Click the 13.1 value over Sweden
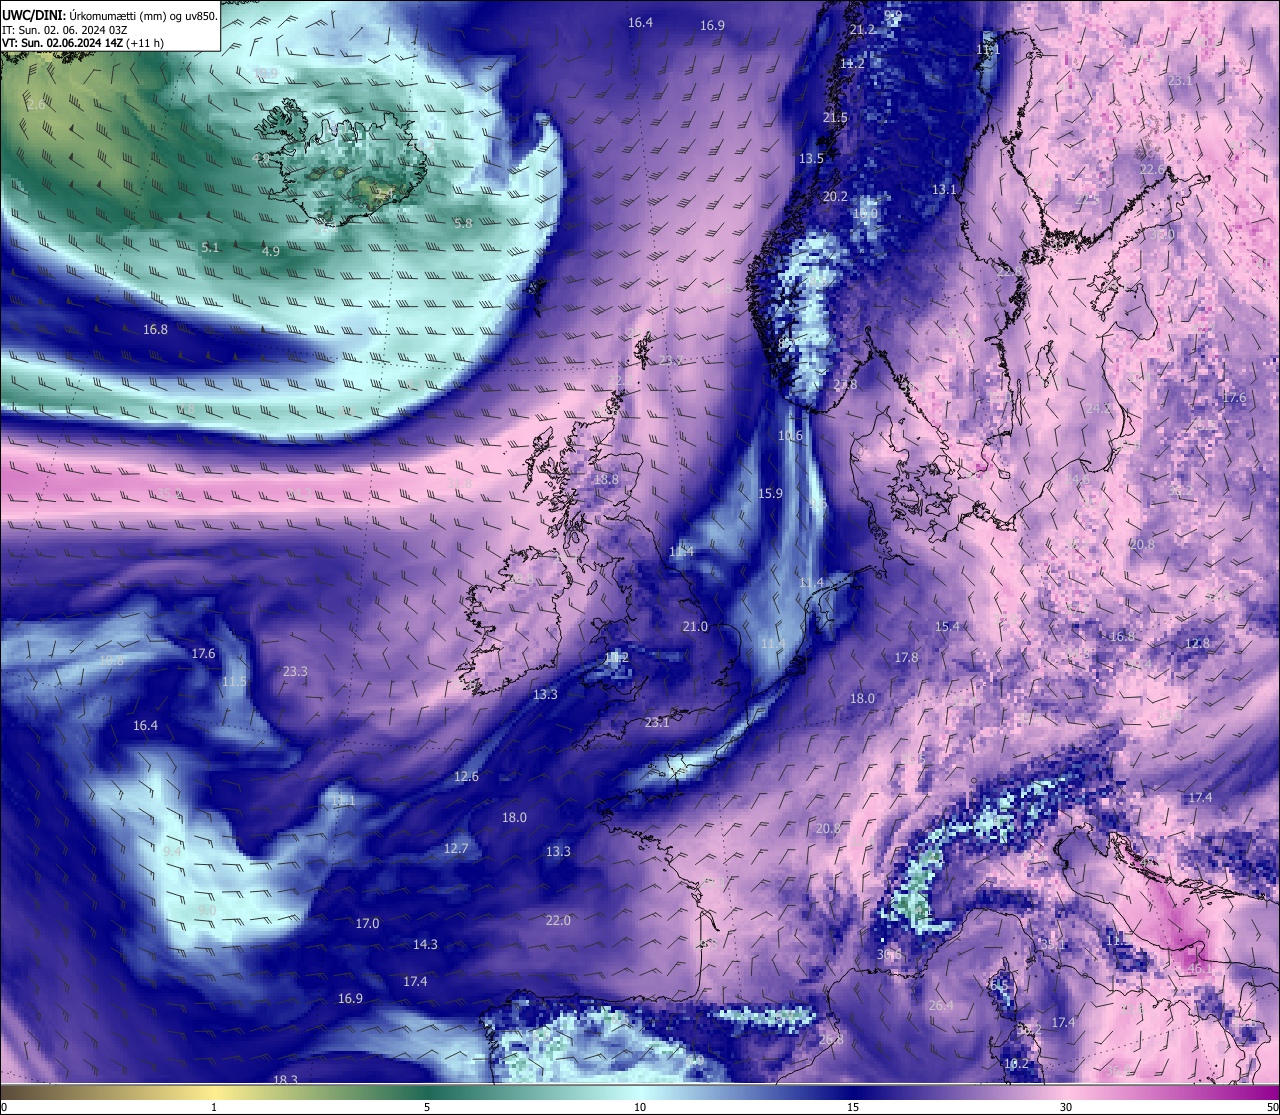The width and height of the screenshot is (1280, 1115). coord(944,190)
